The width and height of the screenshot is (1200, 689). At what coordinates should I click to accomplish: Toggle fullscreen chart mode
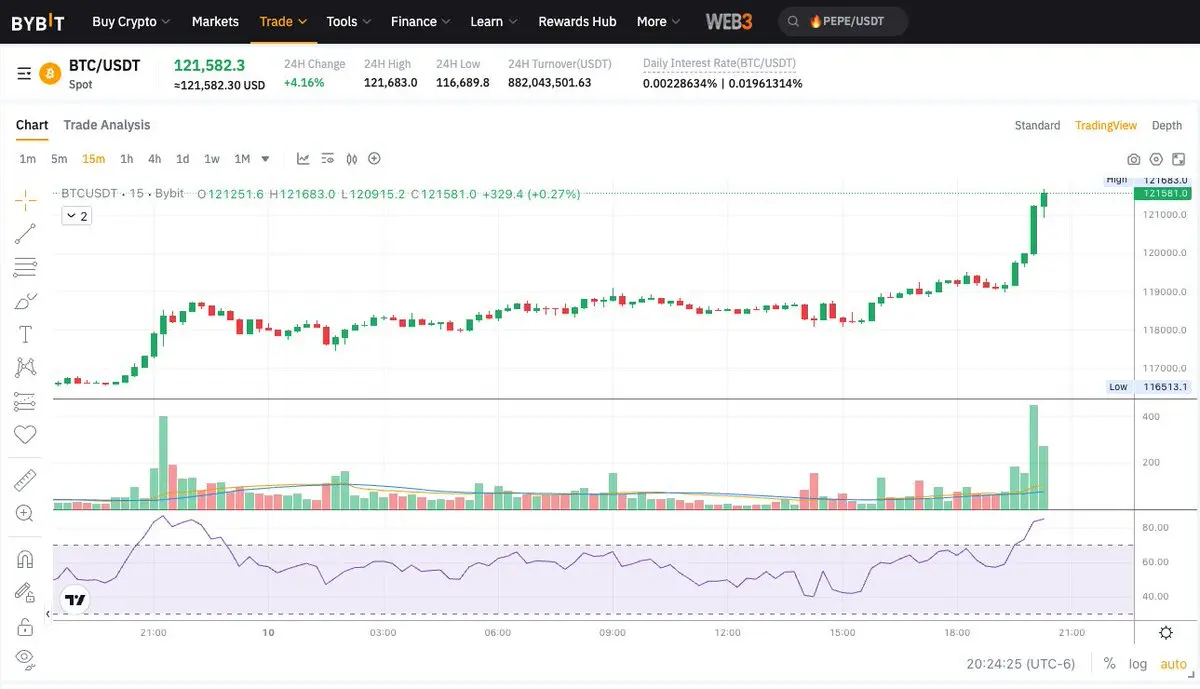coord(1179,159)
